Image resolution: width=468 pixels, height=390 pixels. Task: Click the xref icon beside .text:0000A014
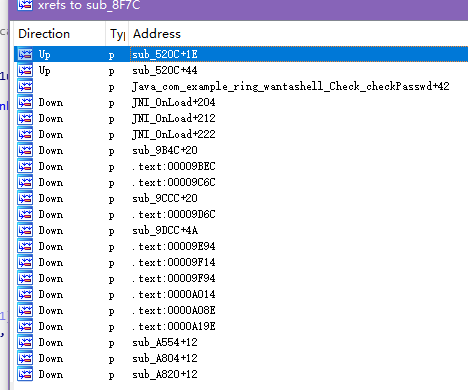25,294
